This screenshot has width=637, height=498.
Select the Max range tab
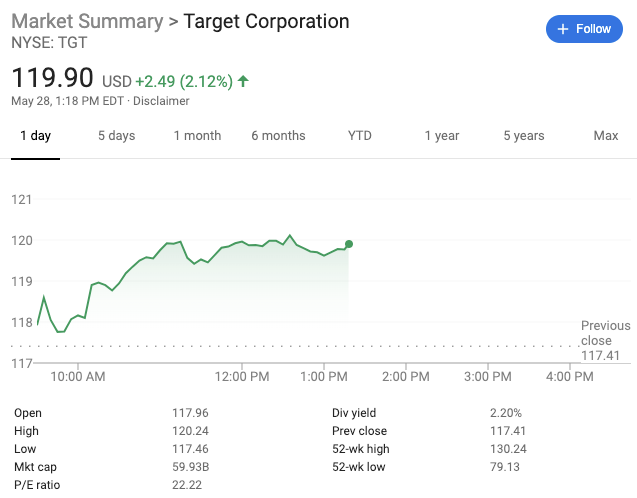pos(605,136)
